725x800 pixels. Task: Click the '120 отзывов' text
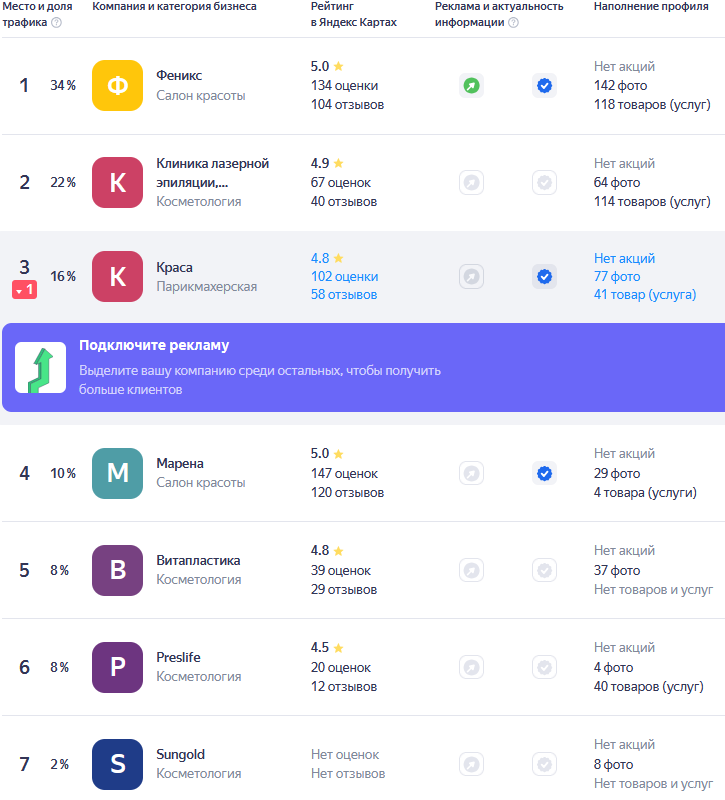tap(347, 492)
